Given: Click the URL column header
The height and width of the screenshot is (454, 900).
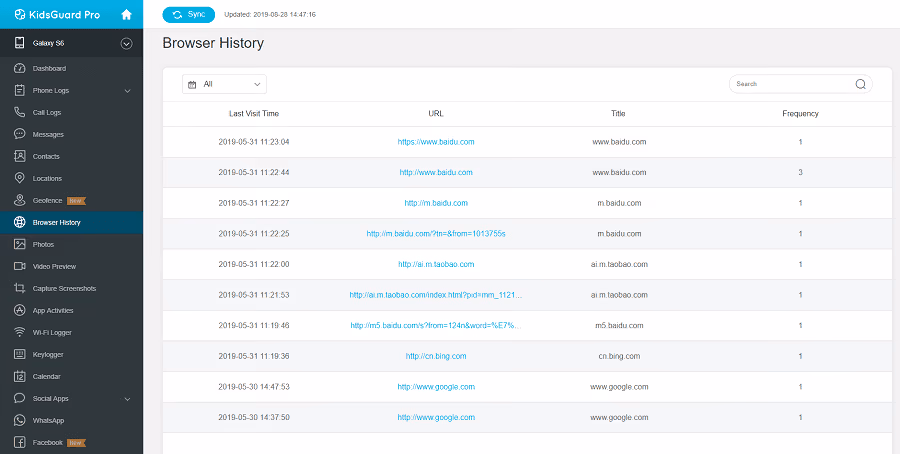Looking at the screenshot, I should 436,114.
